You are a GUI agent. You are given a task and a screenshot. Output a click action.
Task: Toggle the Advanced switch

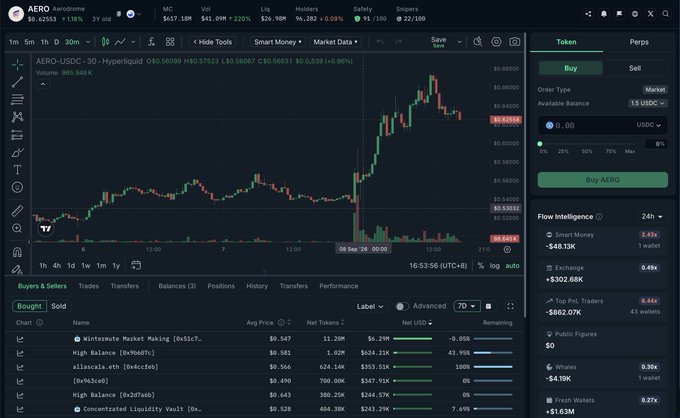coord(402,306)
